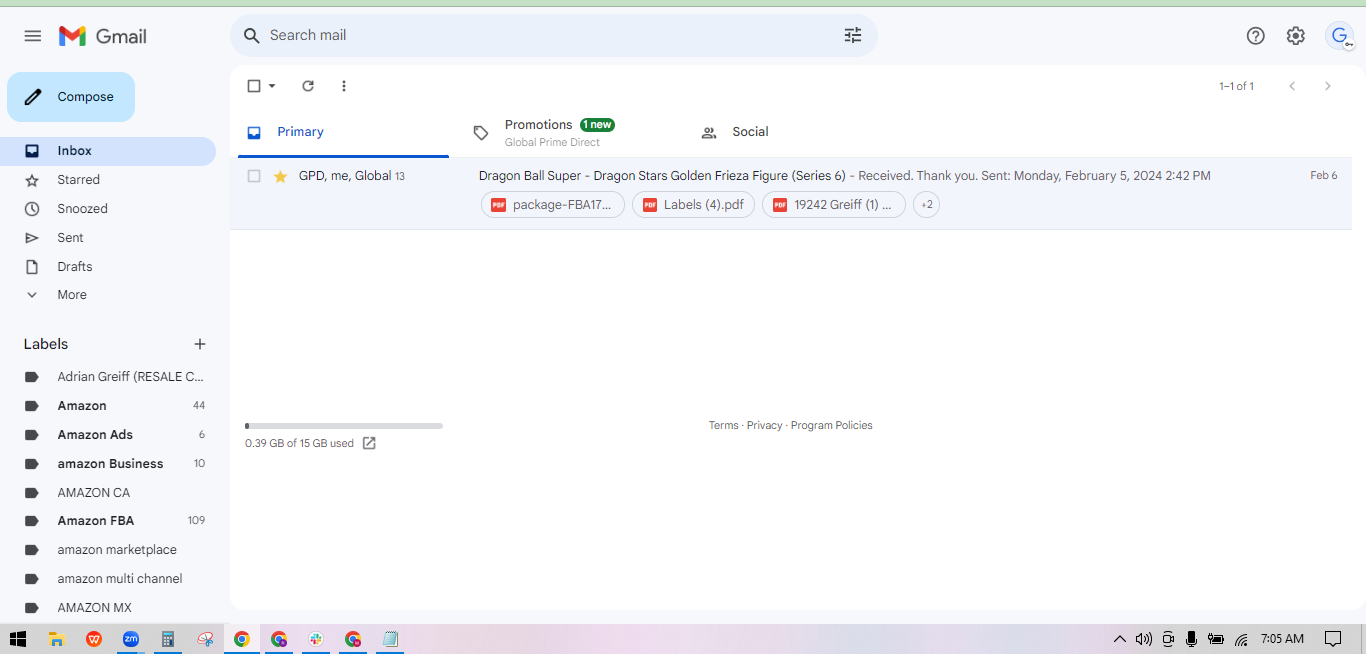Open the Inbox folder
This screenshot has height=654, width=1366.
(x=108, y=151)
